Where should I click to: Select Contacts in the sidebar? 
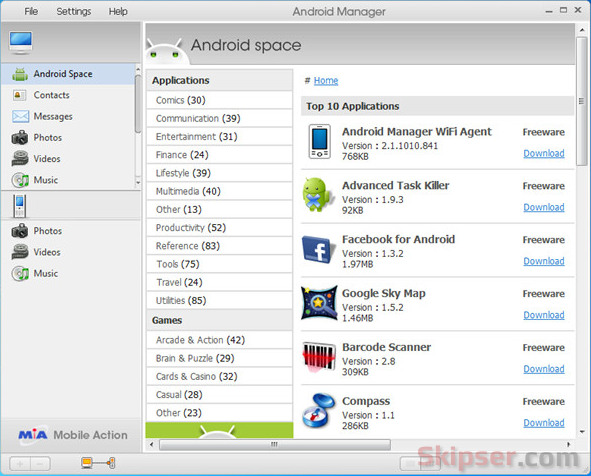click(x=68, y=95)
